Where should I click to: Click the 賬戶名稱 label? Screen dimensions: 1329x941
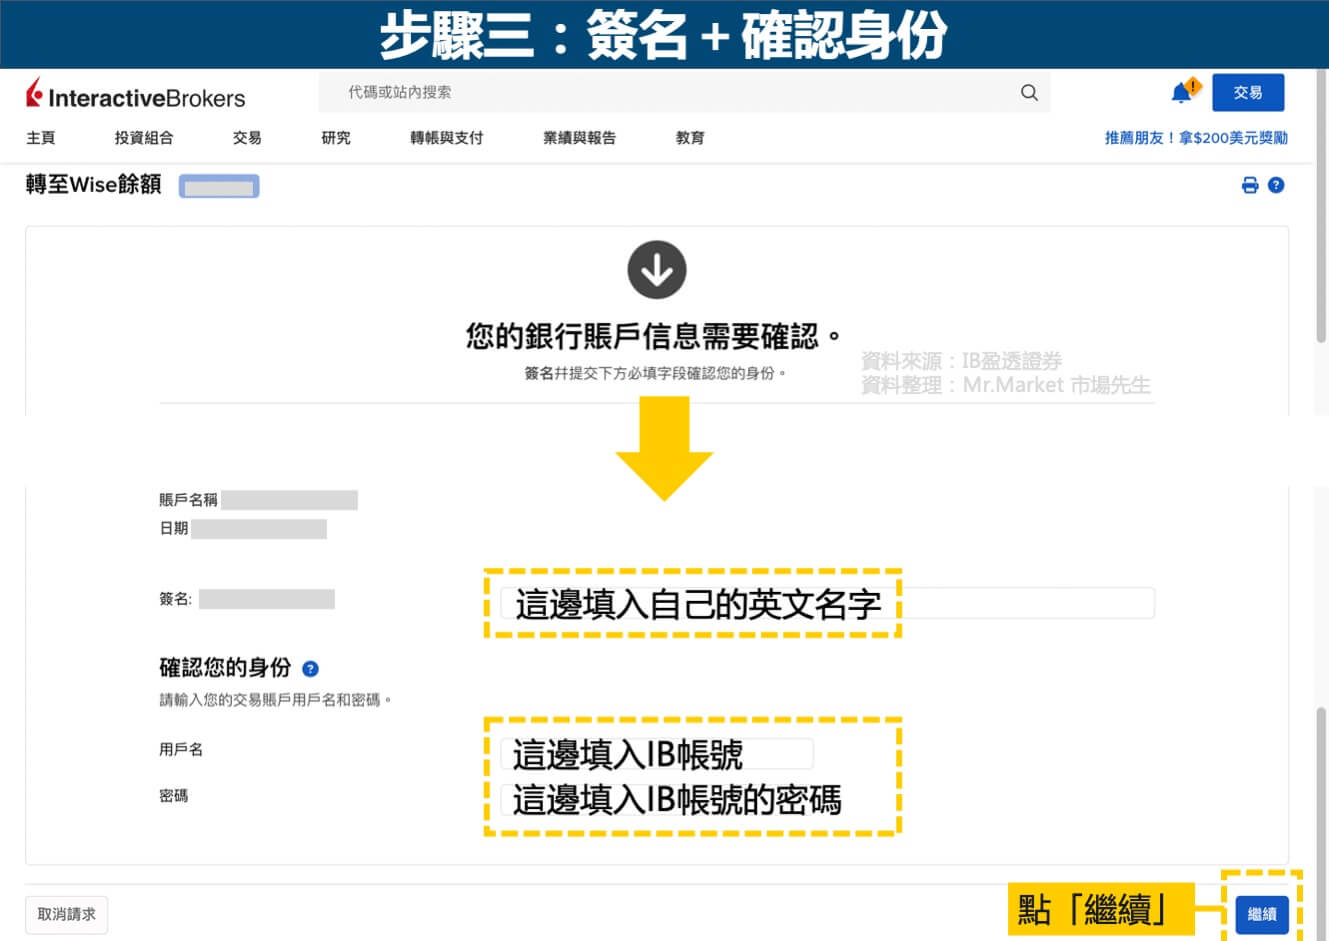coord(188,500)
